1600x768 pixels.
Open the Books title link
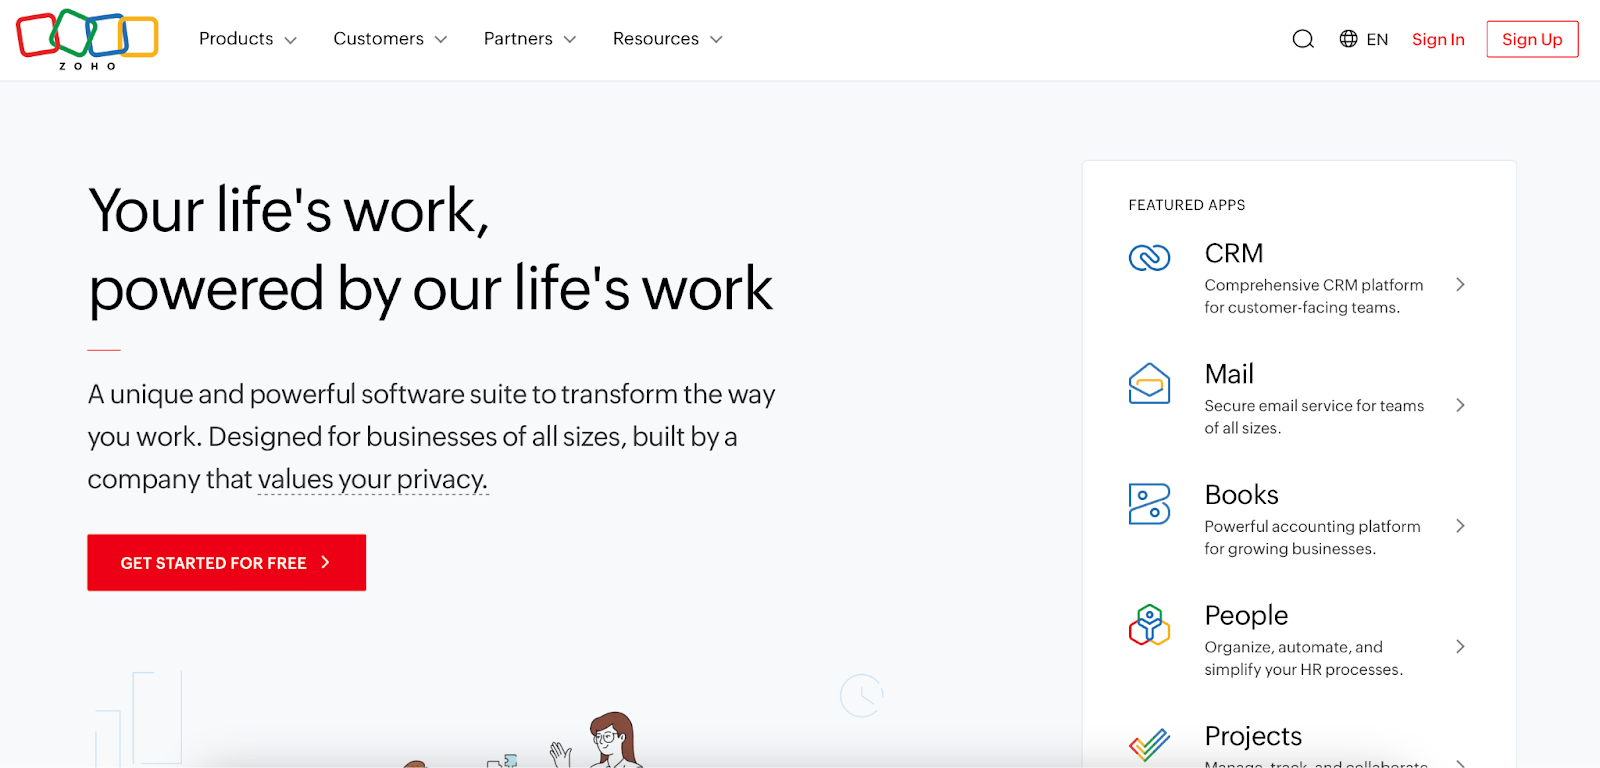[1242, 495]
